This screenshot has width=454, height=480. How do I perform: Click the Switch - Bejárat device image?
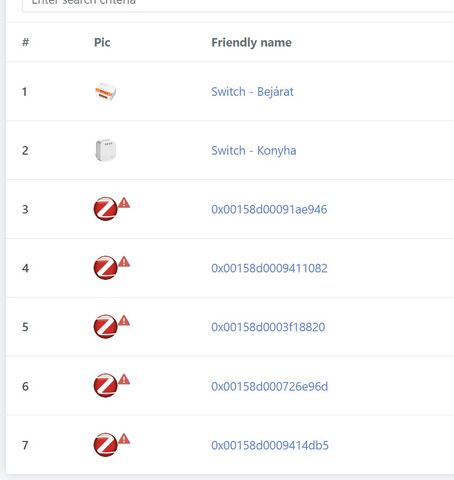coord(106,92)
